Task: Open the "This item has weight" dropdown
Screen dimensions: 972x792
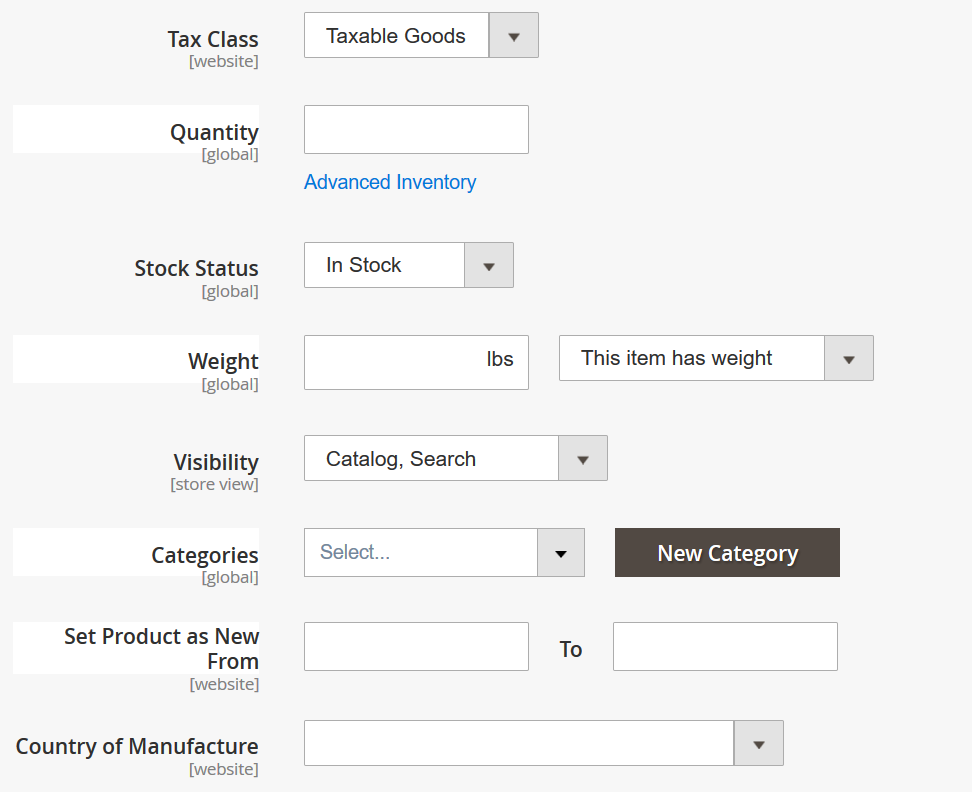Action: coord(715,358)
